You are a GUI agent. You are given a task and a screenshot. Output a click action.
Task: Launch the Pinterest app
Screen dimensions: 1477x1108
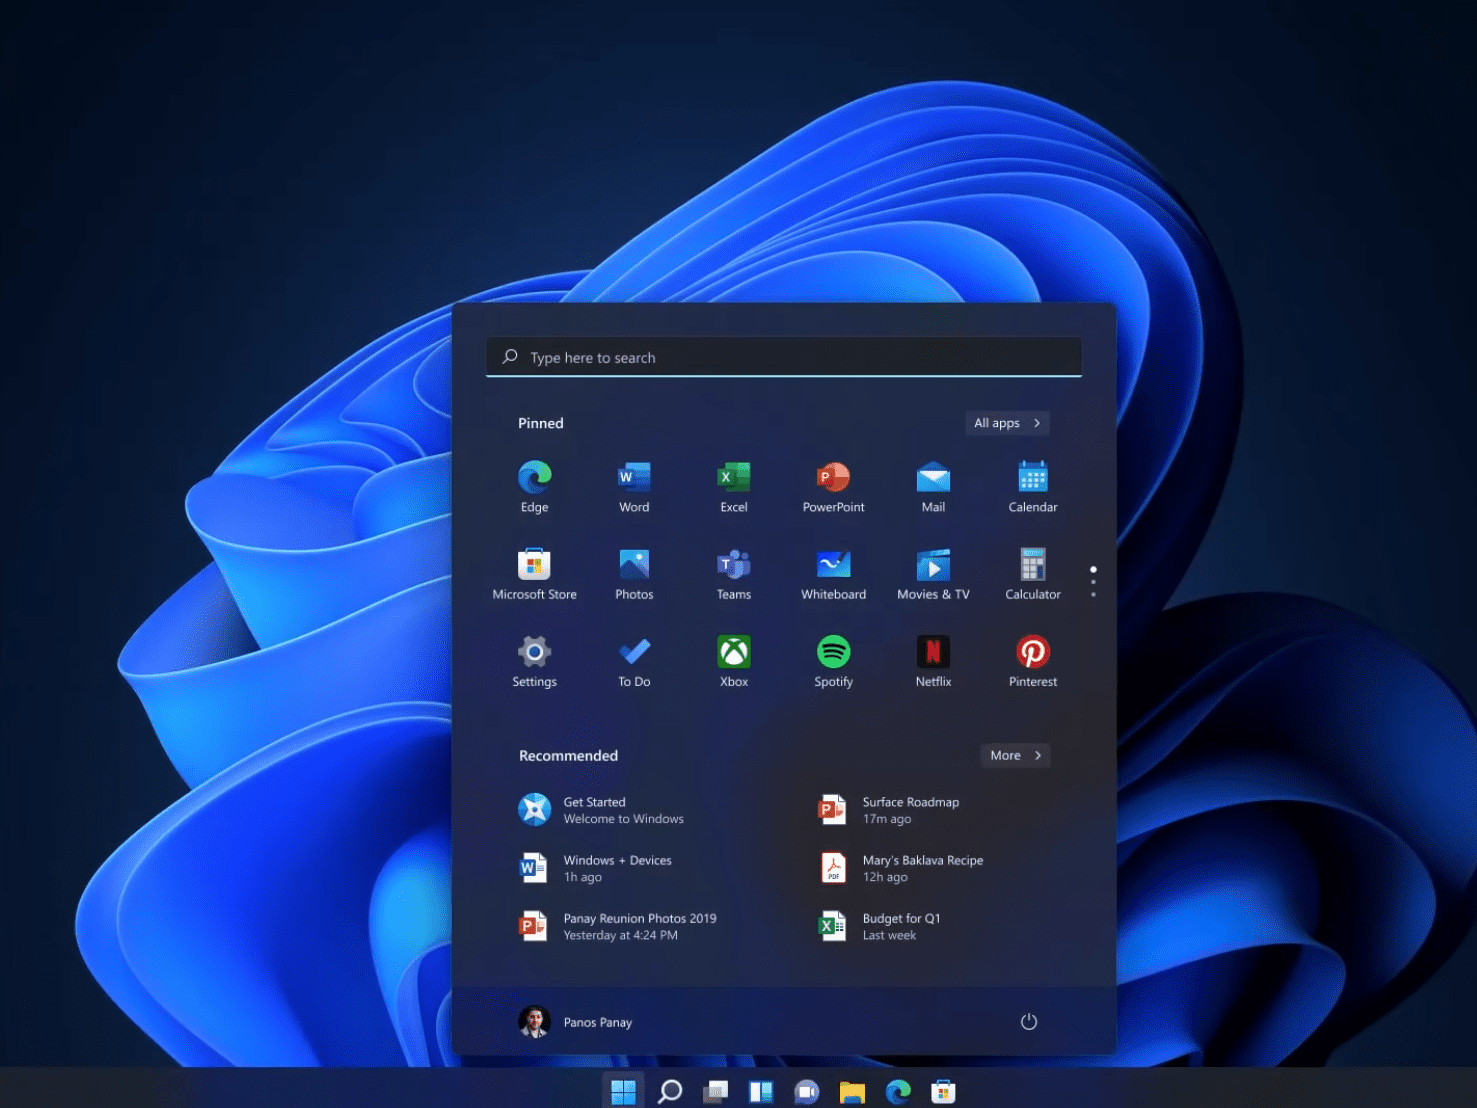(1033, 661)
